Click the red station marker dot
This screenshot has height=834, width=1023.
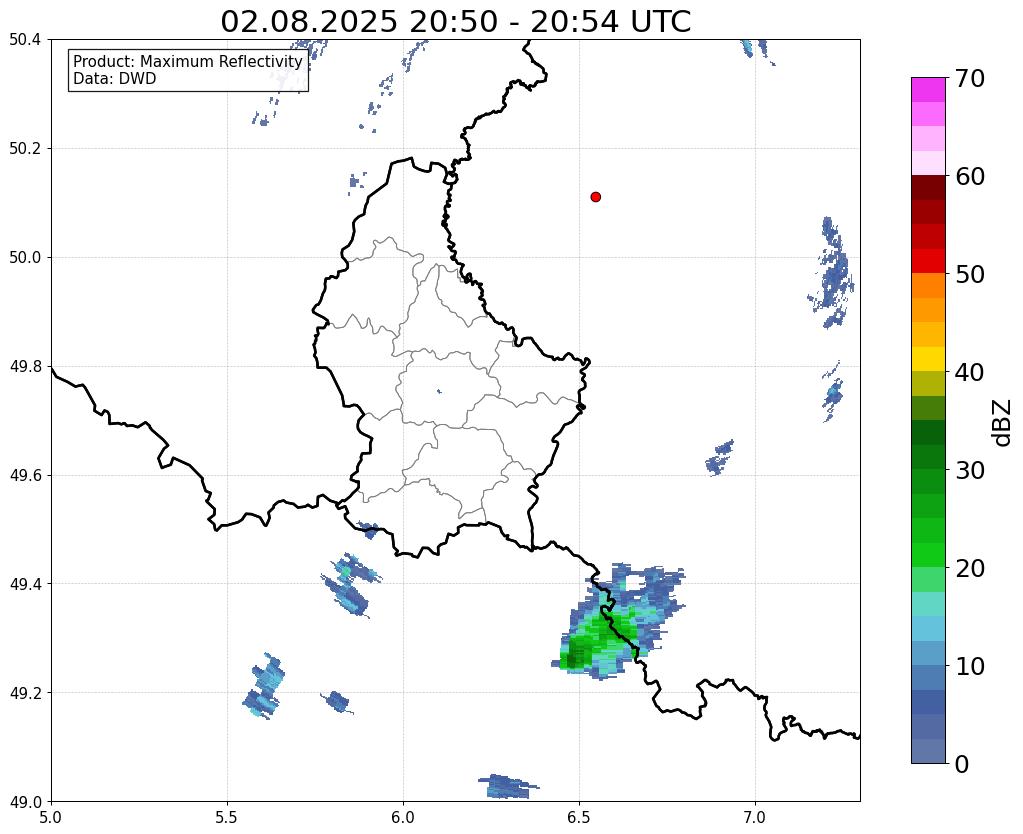click(595, 196)
